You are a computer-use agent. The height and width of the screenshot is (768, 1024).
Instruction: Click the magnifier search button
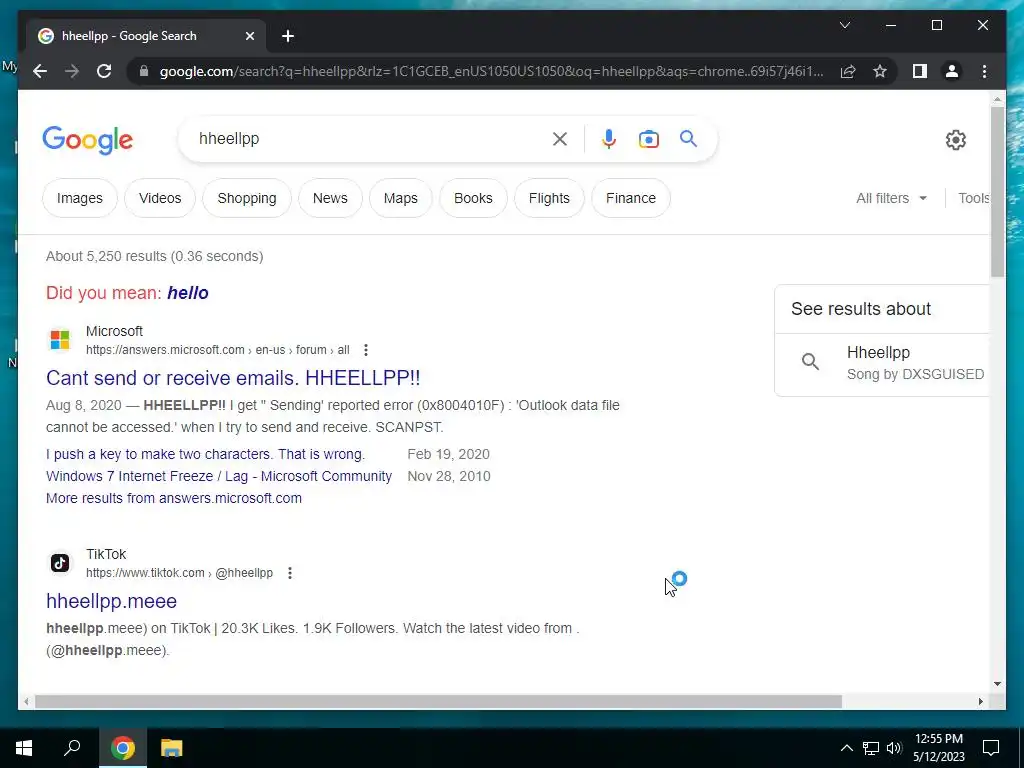pyautogui.click(x=688, y=138)
